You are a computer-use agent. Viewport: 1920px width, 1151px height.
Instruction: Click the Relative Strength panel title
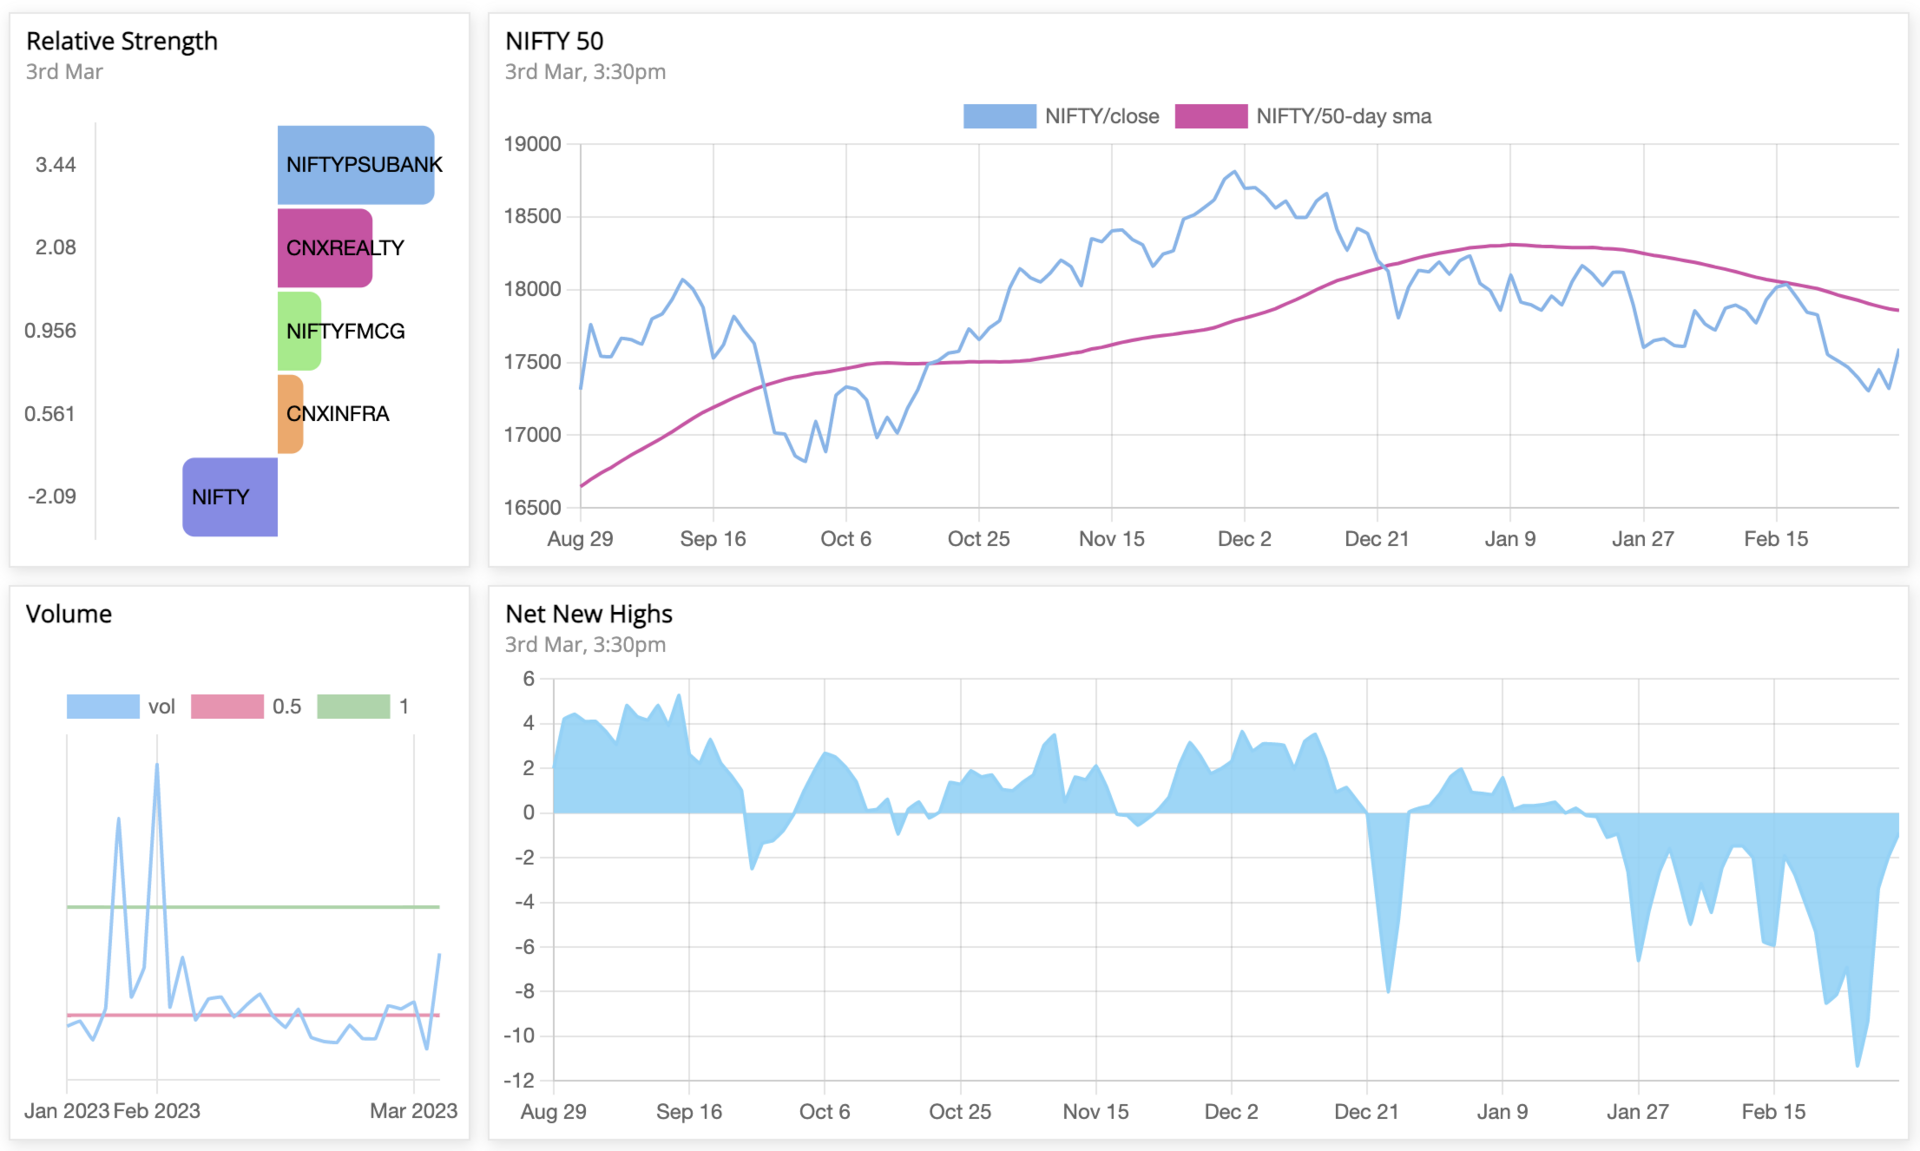coord(122,41)
